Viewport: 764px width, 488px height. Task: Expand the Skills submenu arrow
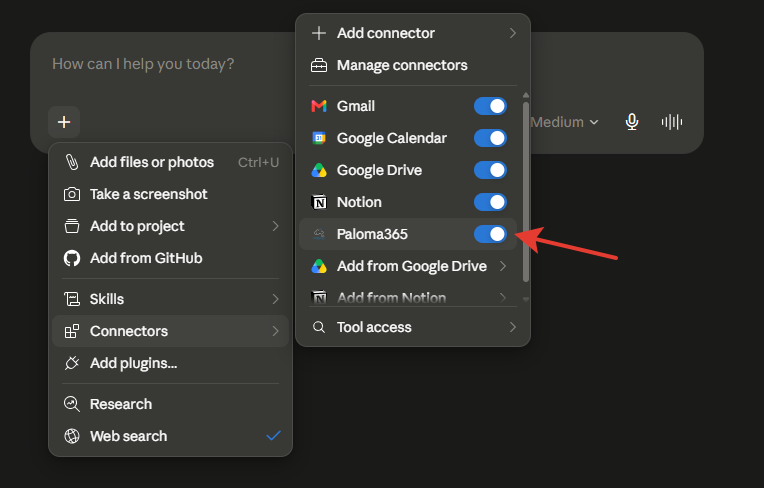[x=275, y=299]
